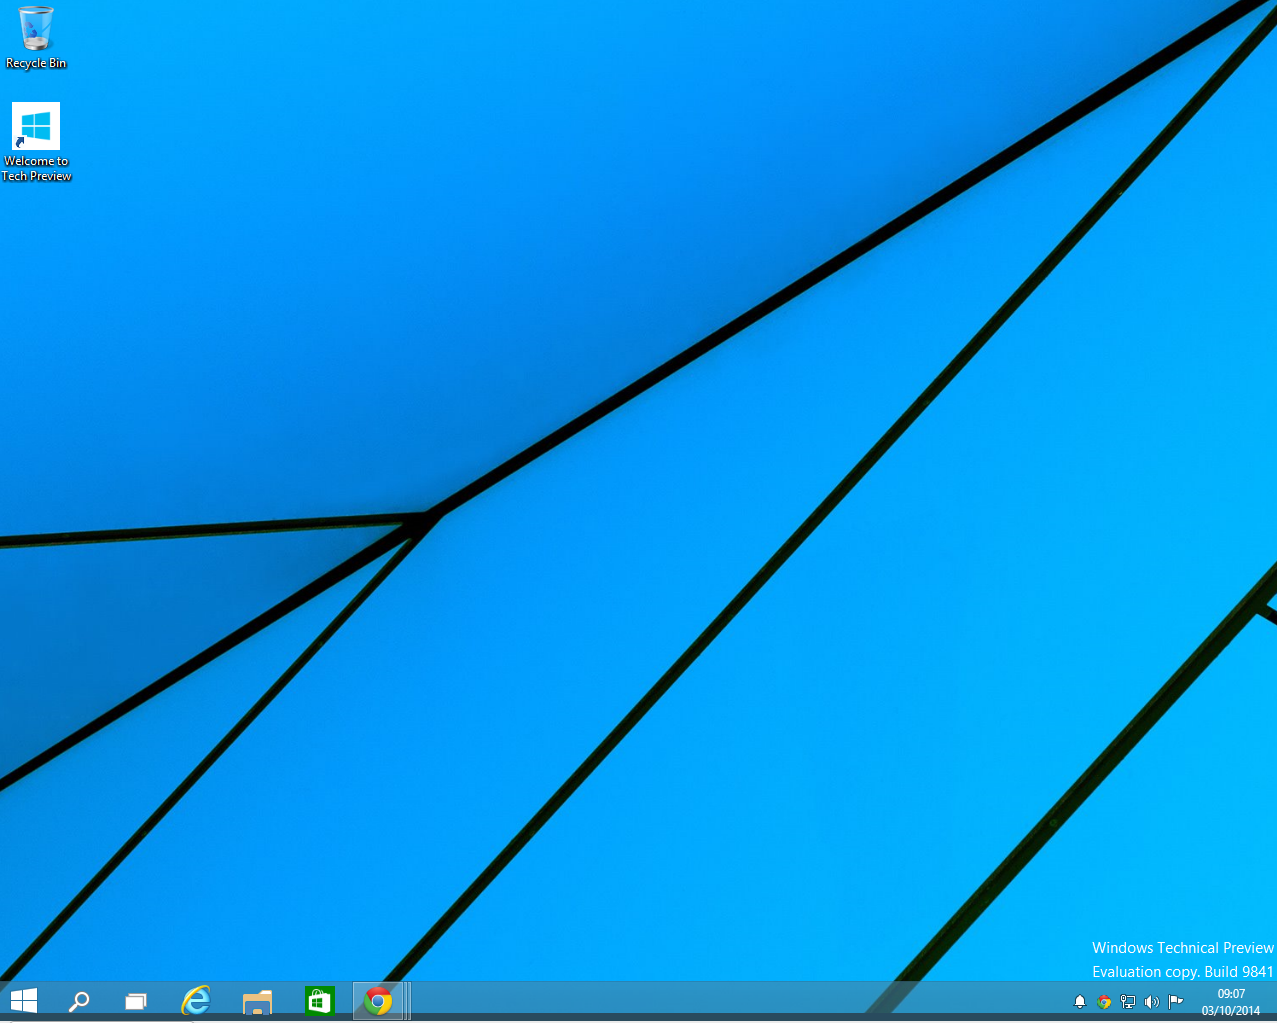The image size is (1277, 1023).
Task: Open Task View from the taskbar
Action: click(x=136, y=1000)
